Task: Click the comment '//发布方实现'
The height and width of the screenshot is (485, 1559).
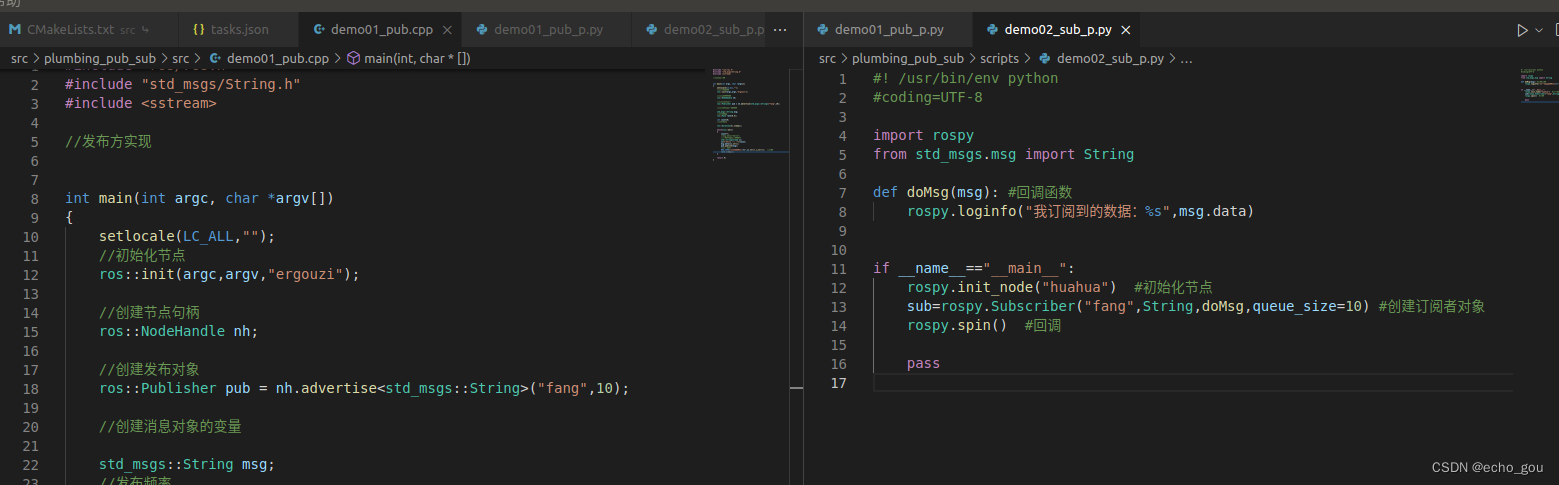Action: click(108, 141)
